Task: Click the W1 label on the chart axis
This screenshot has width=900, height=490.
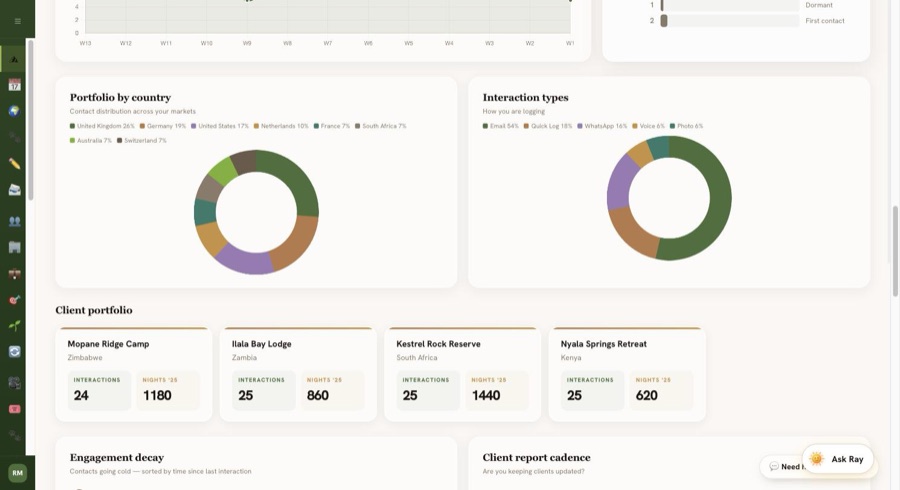Action: (570, 43)
